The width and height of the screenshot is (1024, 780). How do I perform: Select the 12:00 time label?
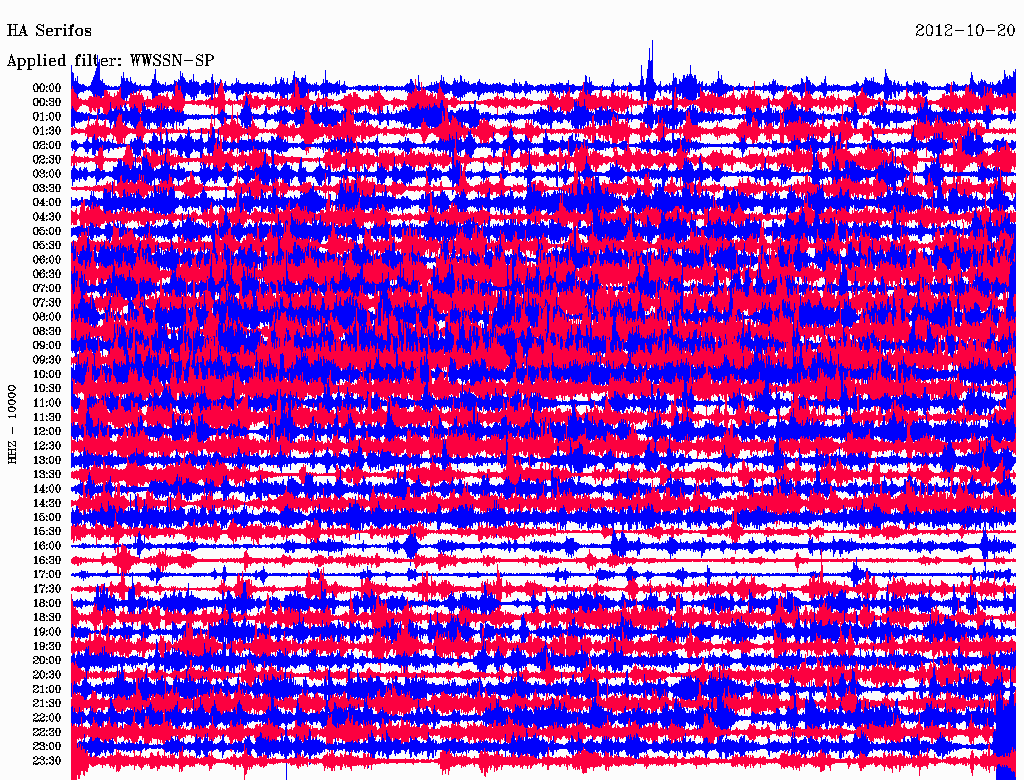click(47, 431)
